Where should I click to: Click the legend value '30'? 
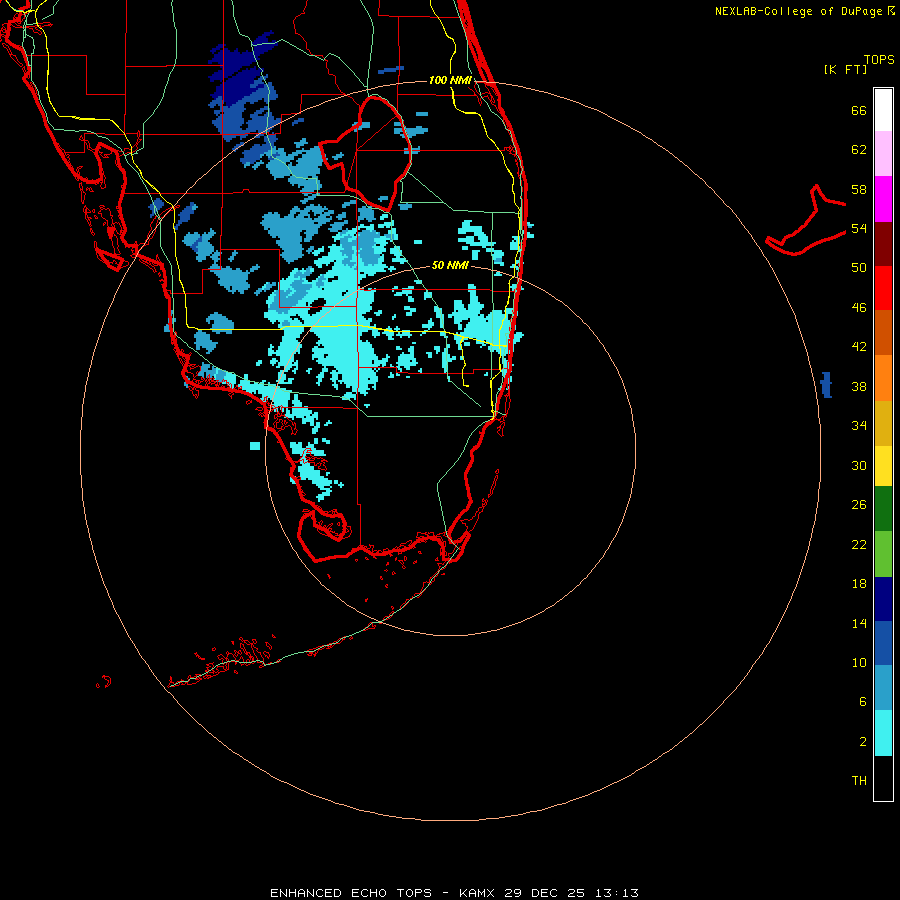(x=859, y=465)
